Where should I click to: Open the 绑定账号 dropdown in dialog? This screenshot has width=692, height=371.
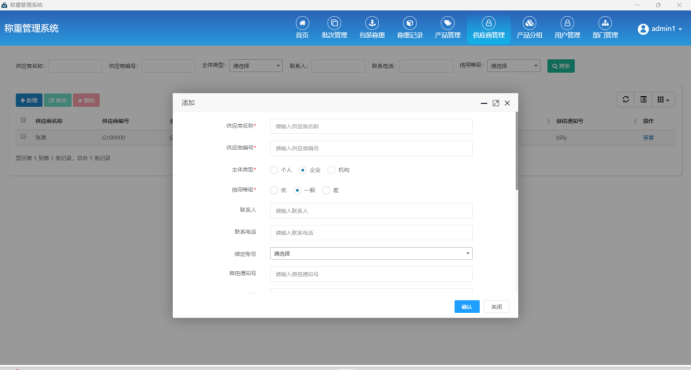[x=371, y=254]
